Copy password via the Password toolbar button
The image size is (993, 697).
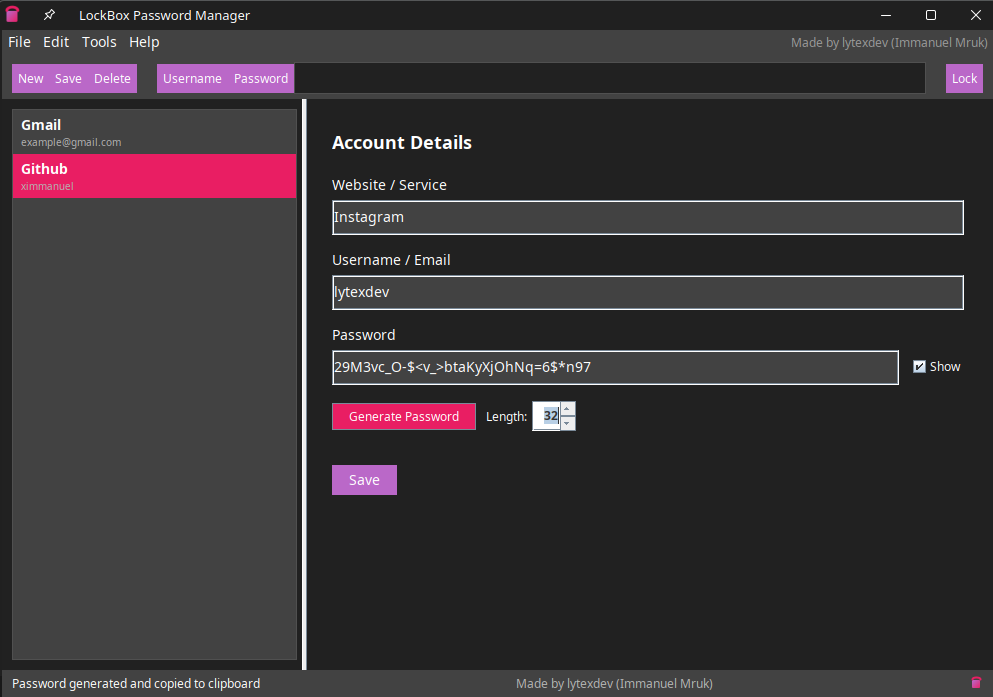[x=261, y=78]
